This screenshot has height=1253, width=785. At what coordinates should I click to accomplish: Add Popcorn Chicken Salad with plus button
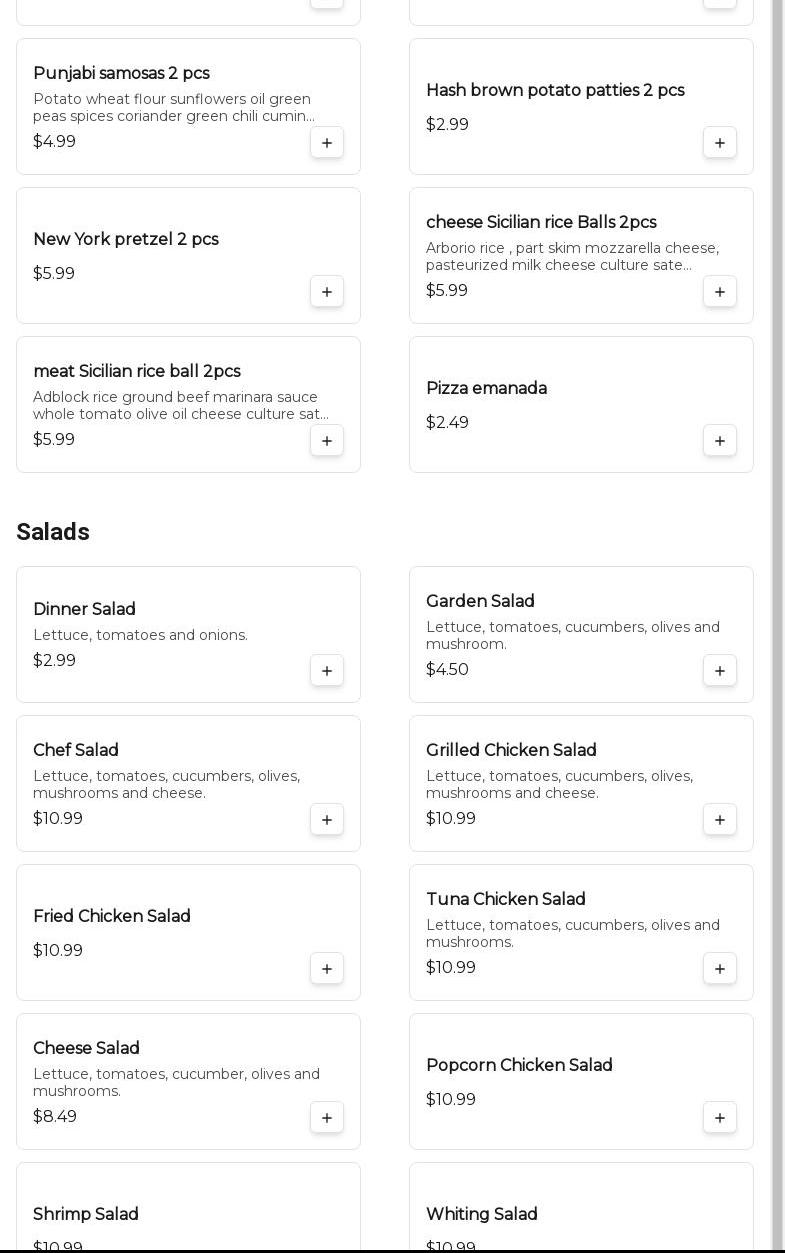click(x=720, y=1117)
